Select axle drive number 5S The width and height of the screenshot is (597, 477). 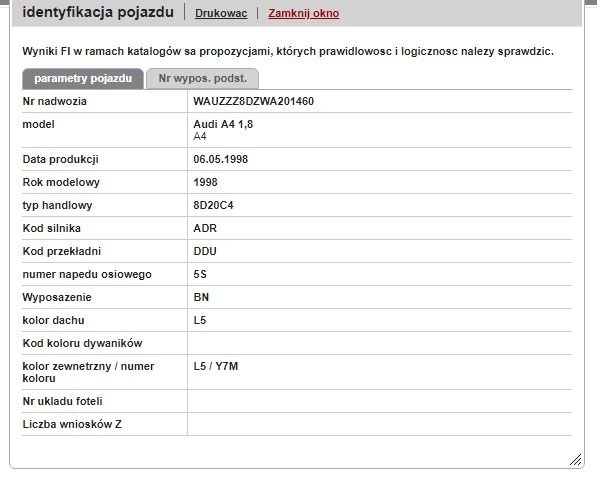[200, 274]
